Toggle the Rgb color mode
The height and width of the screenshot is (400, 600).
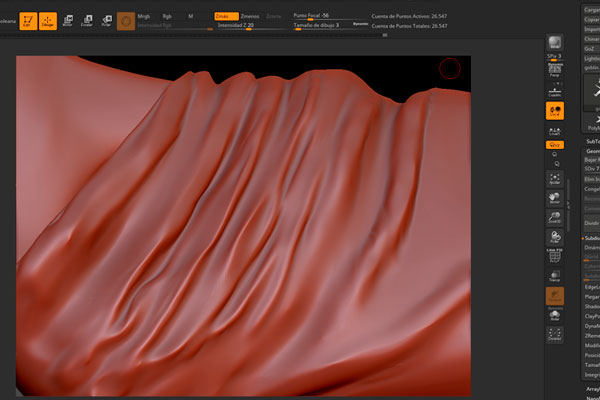166,16
